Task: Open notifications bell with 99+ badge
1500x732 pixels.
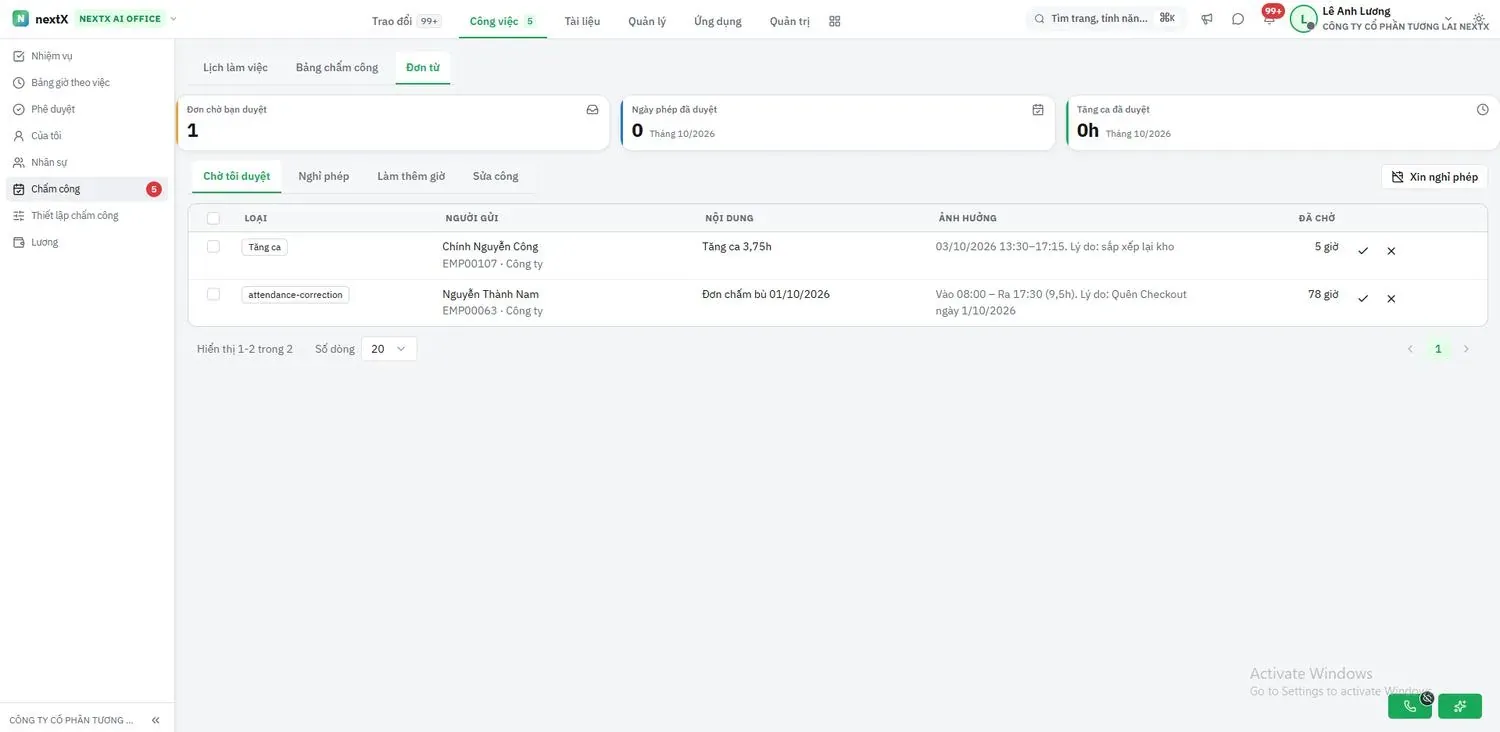Action: coord(1269,19)
